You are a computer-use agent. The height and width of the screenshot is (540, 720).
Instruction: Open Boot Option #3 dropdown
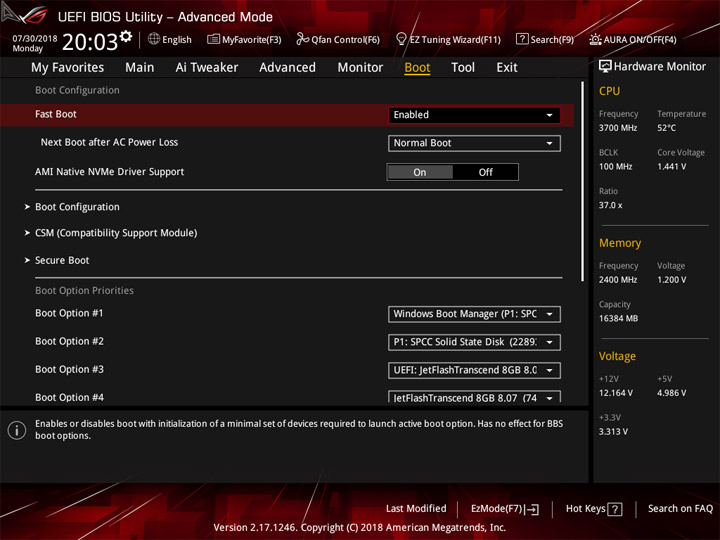point(474,370)
